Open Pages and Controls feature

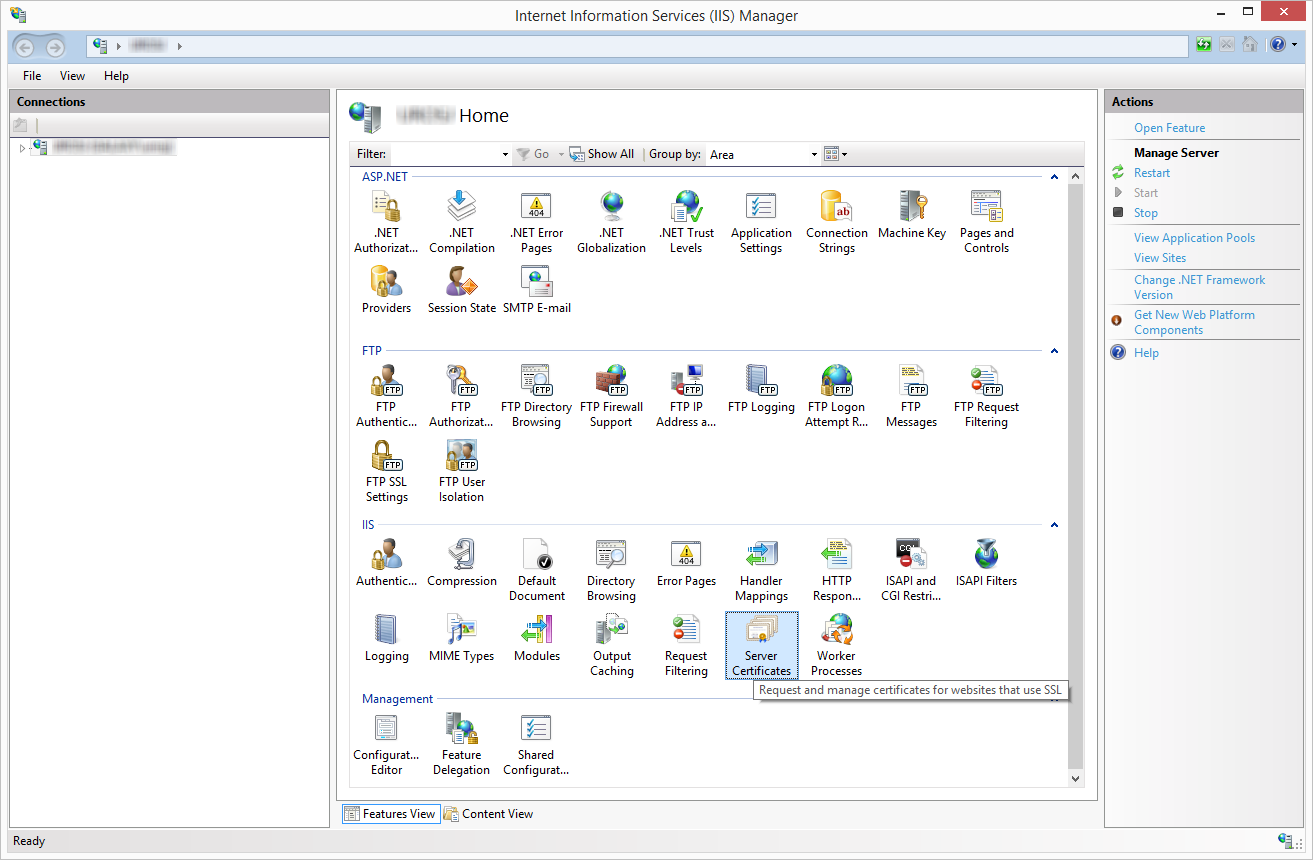pos(986,222)
